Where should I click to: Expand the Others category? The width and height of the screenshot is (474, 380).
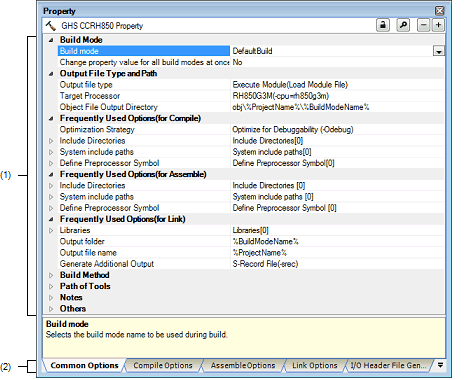tap(51, 309)
